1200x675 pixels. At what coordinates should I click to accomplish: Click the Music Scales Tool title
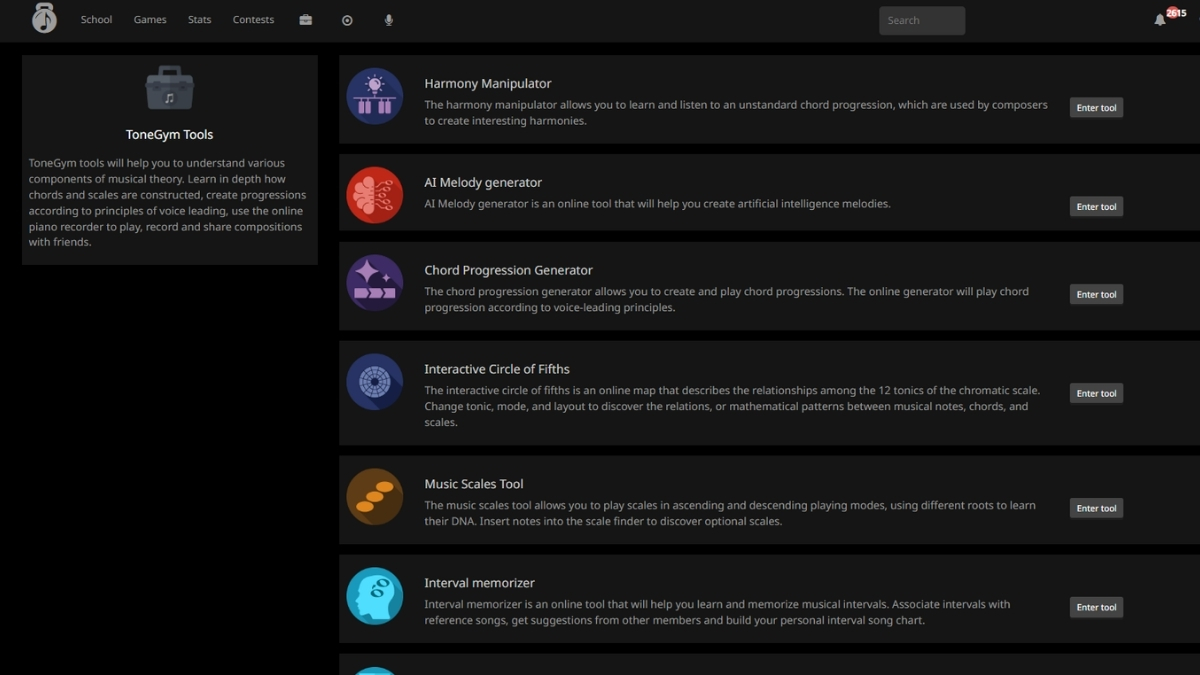pyautogui.click(x=474, y=484)
